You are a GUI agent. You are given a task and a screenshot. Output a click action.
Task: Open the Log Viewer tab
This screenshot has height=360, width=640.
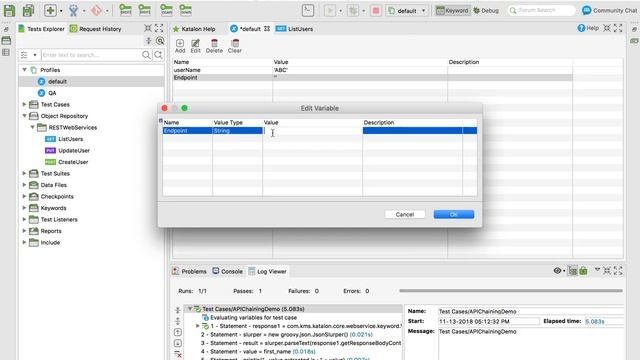tap(267, 271)
